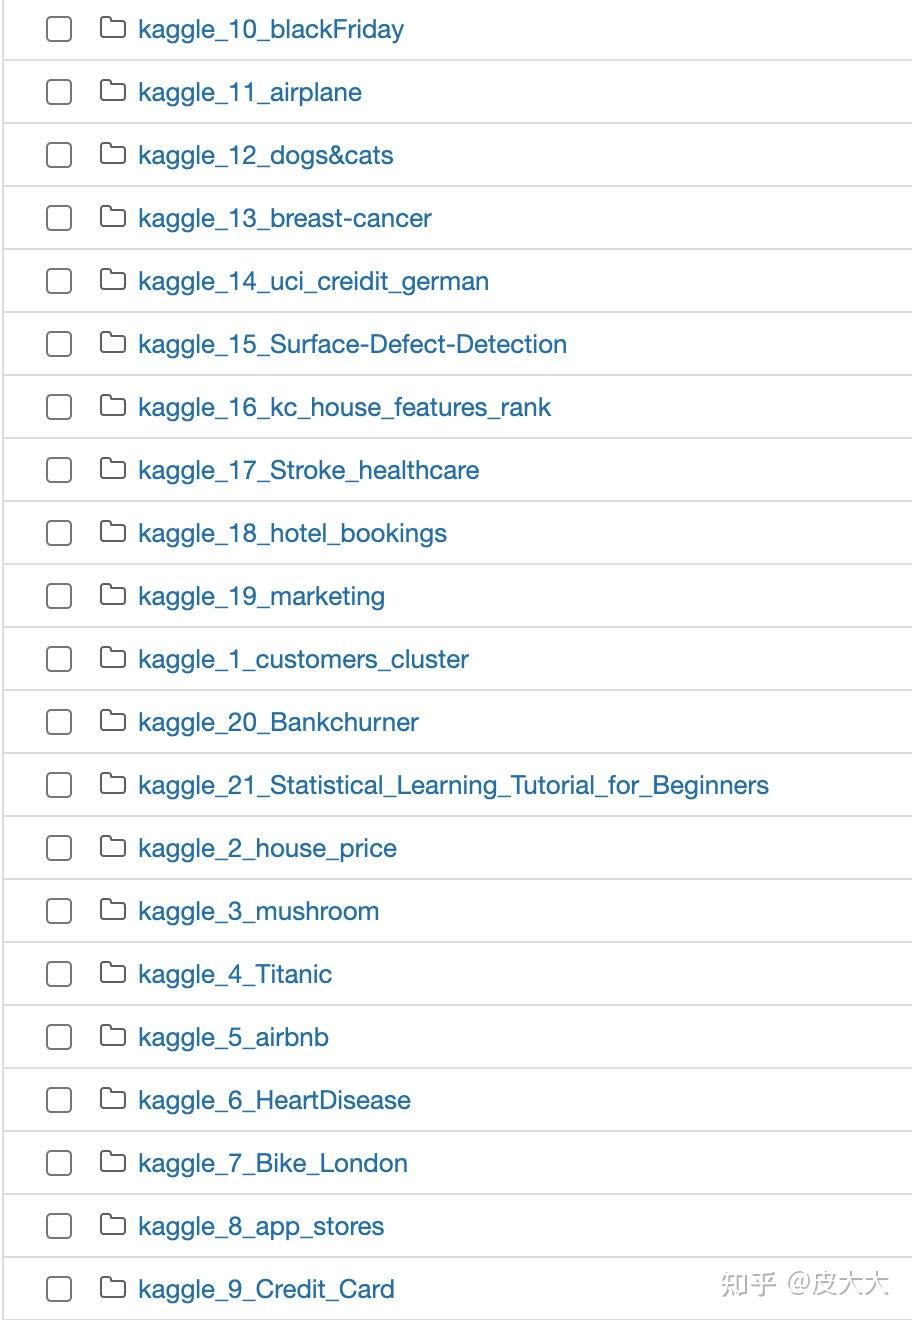Click folder icon beside kaggle_3_mushroom

coord(113,910)
